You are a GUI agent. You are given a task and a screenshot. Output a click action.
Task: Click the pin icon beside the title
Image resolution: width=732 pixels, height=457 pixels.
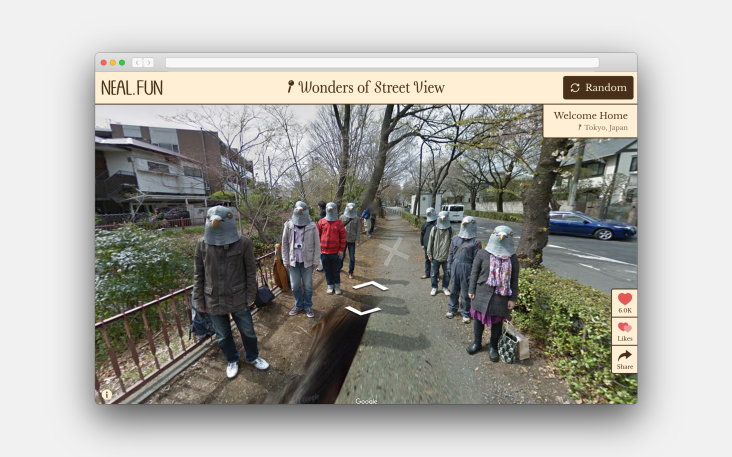(290, 88)
